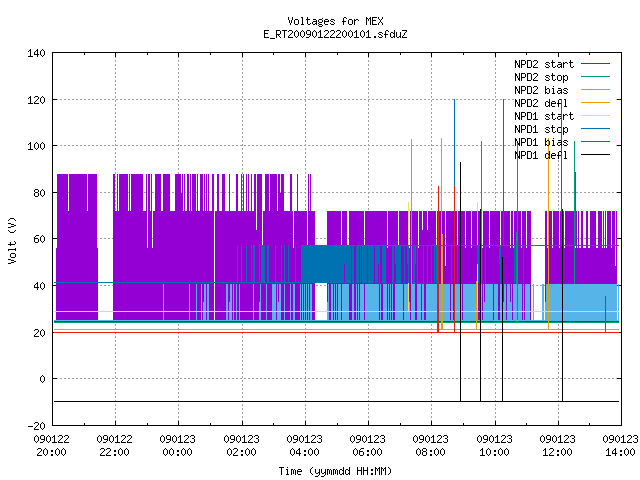Click the '090122 20:00' time tick label
This screenshot has height=480, width=640.
51,446
